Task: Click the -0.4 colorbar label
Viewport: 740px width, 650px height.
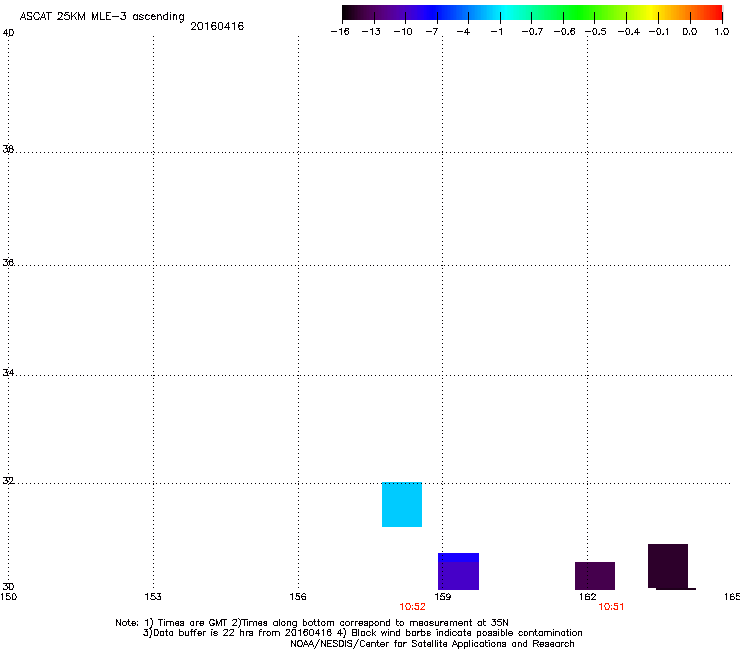Action: pos(629,32)
